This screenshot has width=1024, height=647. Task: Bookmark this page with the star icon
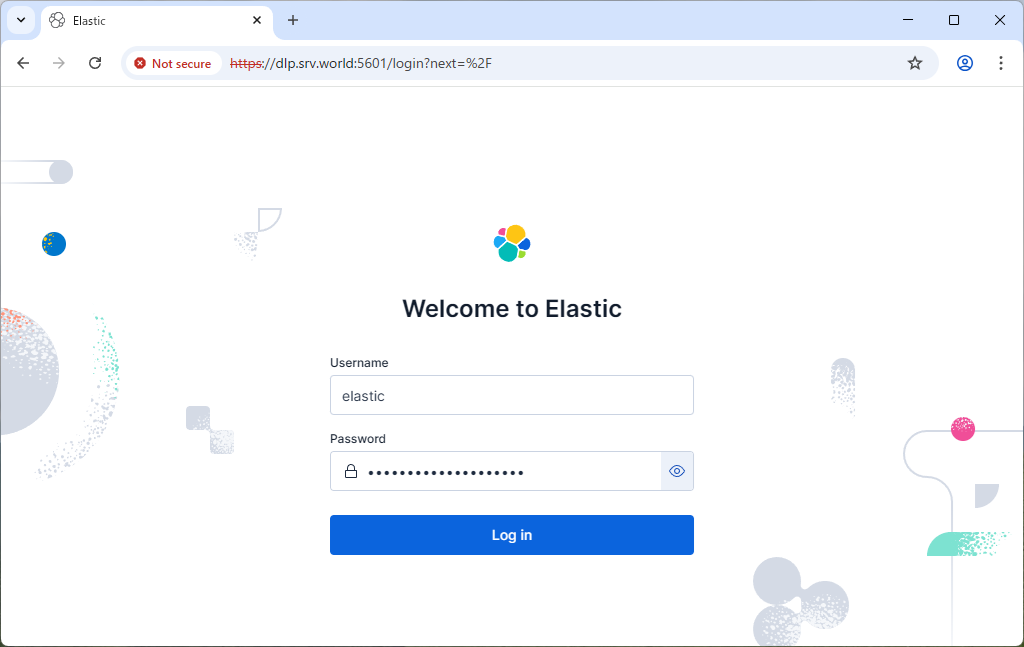[x=915, y=63]
